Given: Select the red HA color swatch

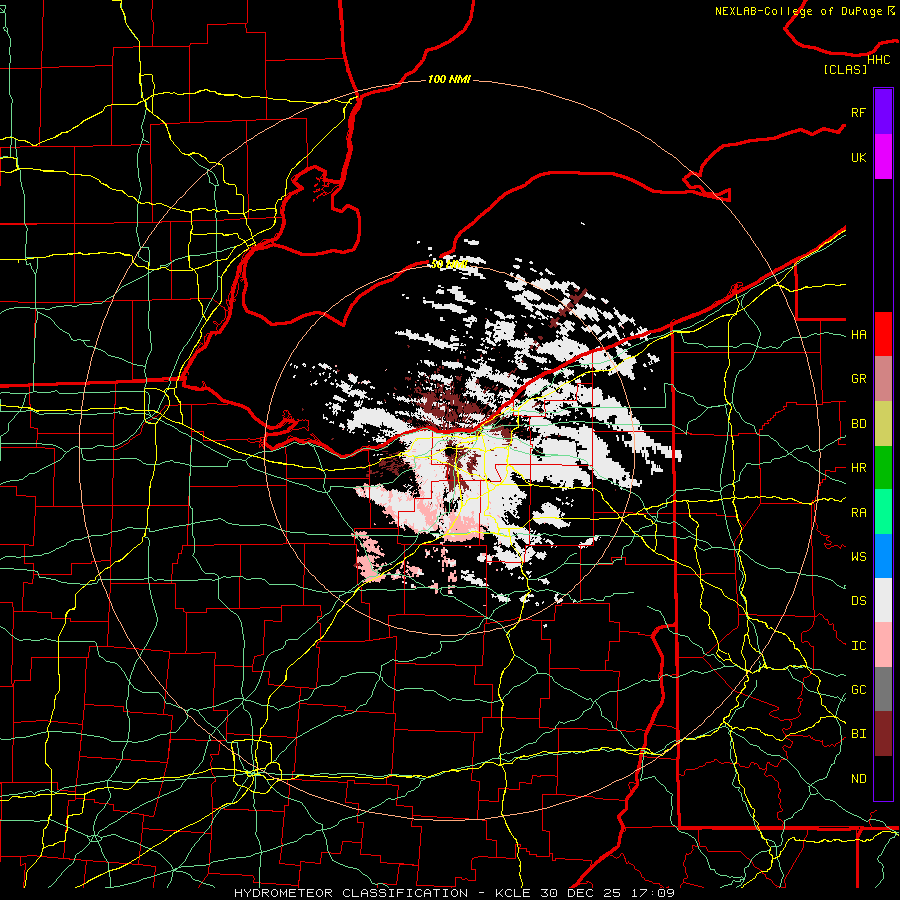Looking at the screenshot, I should (x=883, y=334).
